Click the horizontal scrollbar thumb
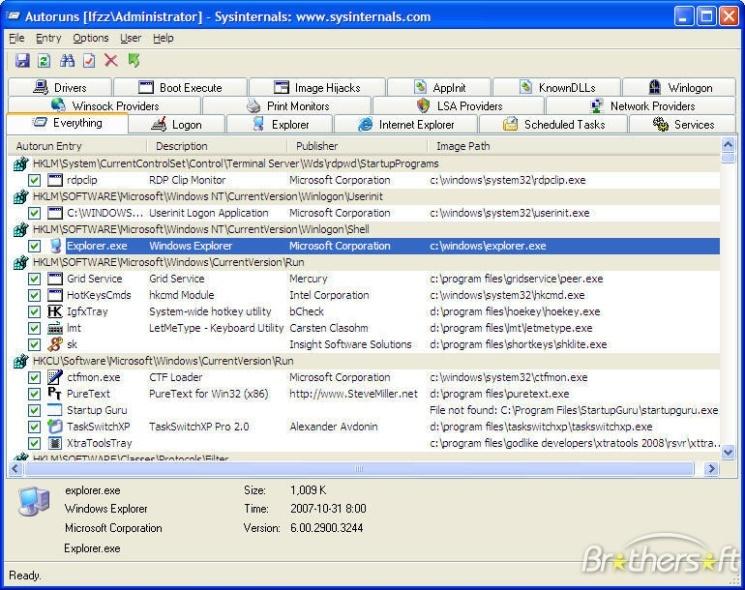The width and height of the screenshot is (745, 590). pyautogui.click(x=359, y=469)
